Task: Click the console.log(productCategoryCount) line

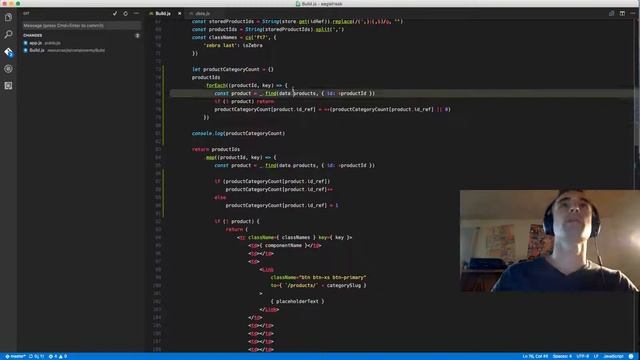Action: tap(238, 133)
